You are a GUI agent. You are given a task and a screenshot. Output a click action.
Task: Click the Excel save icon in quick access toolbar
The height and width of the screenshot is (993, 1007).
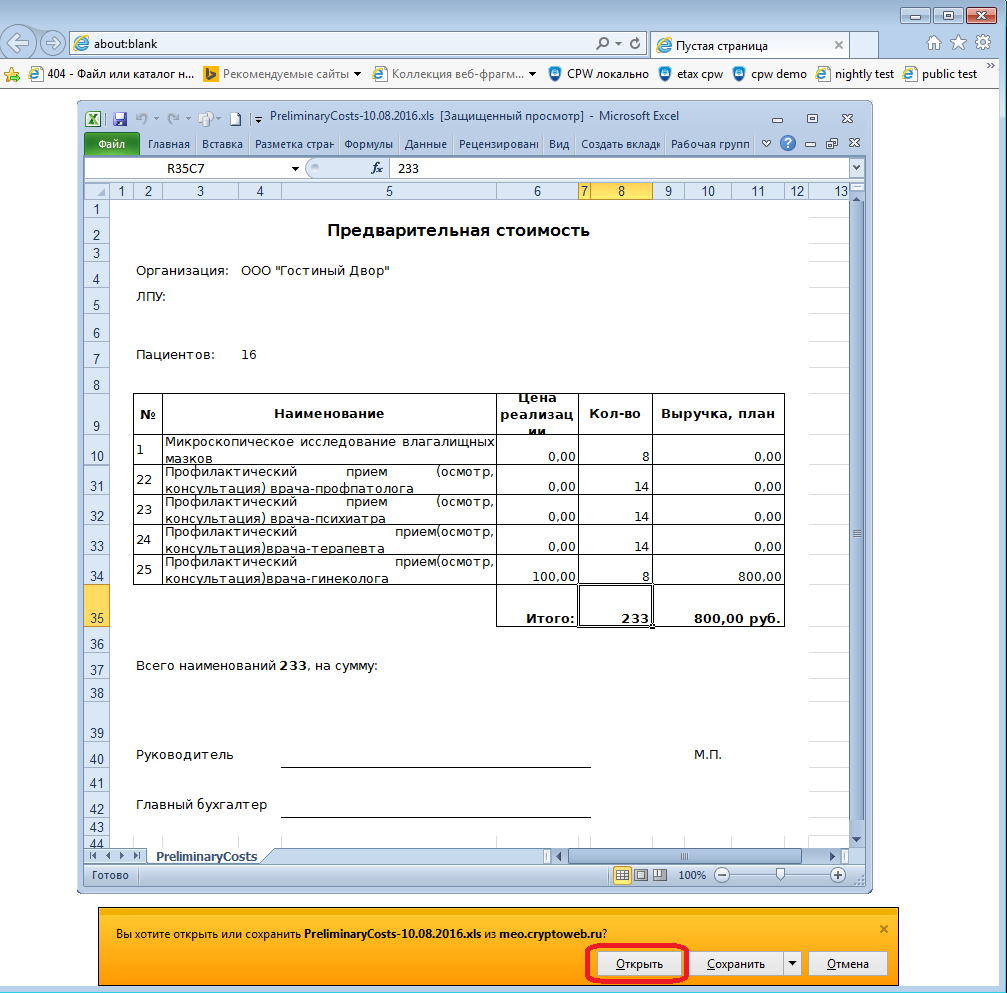coord(120,118)
